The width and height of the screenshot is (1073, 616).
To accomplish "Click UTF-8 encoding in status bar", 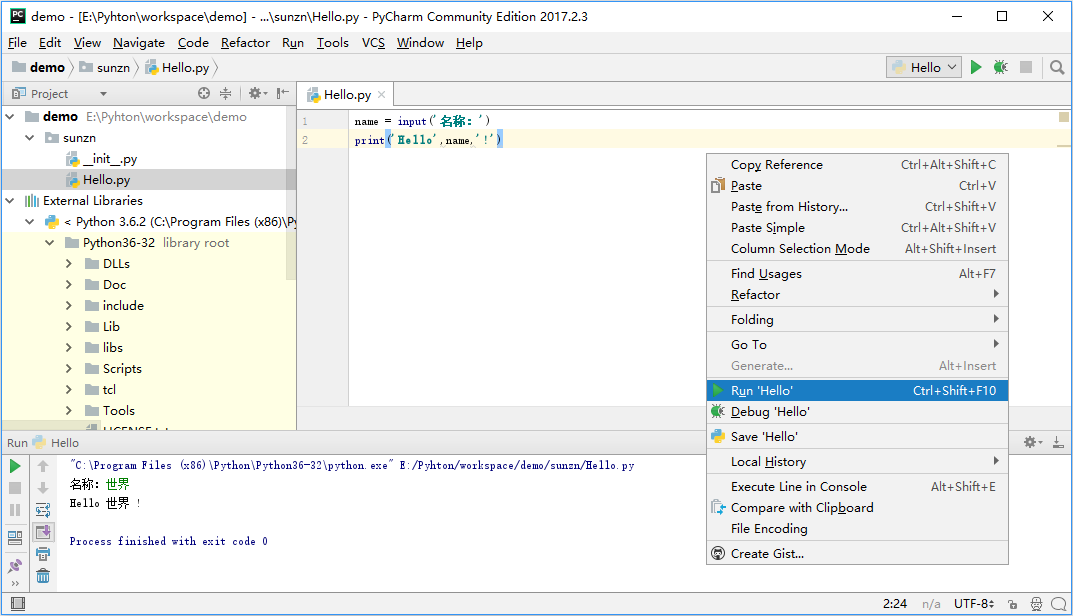I will click(x=973, y=604).
